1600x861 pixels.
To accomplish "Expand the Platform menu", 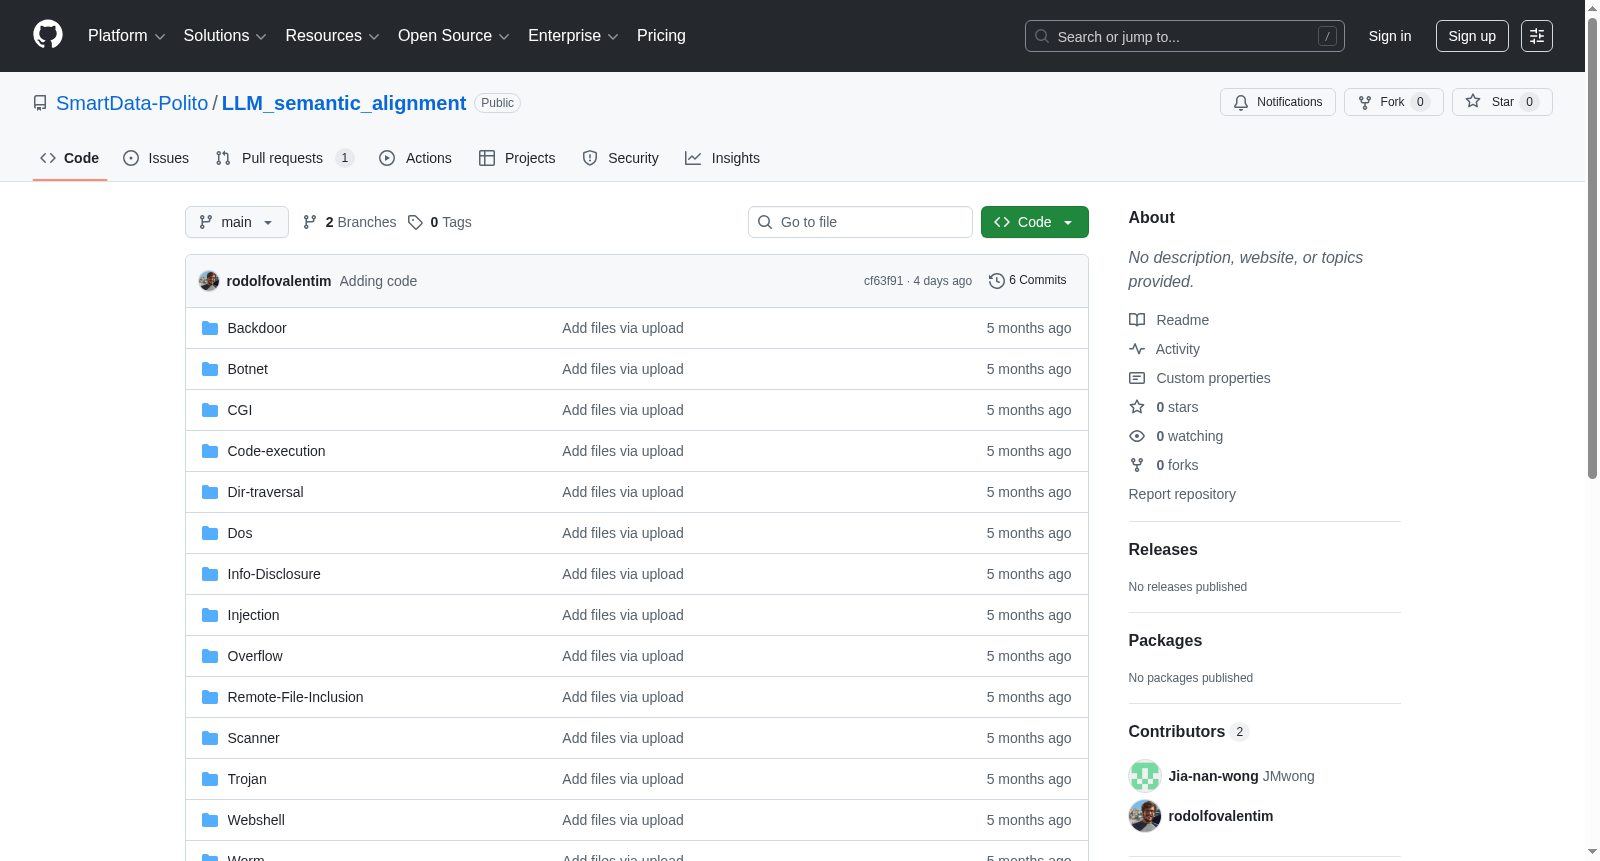I will (x=127, y=36).
